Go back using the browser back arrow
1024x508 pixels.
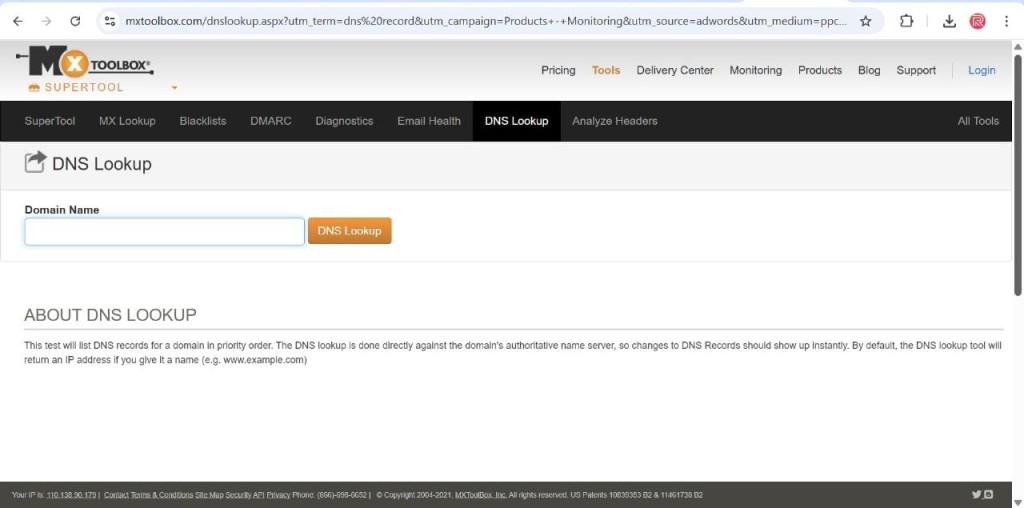pyautogui.click(x=18, y=21)
